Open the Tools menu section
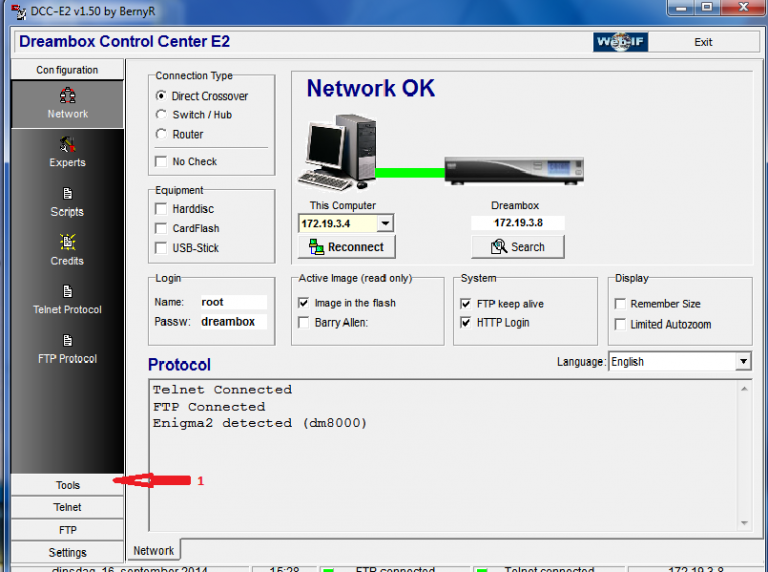Screen dimensions: 768x572 (68, 485)
